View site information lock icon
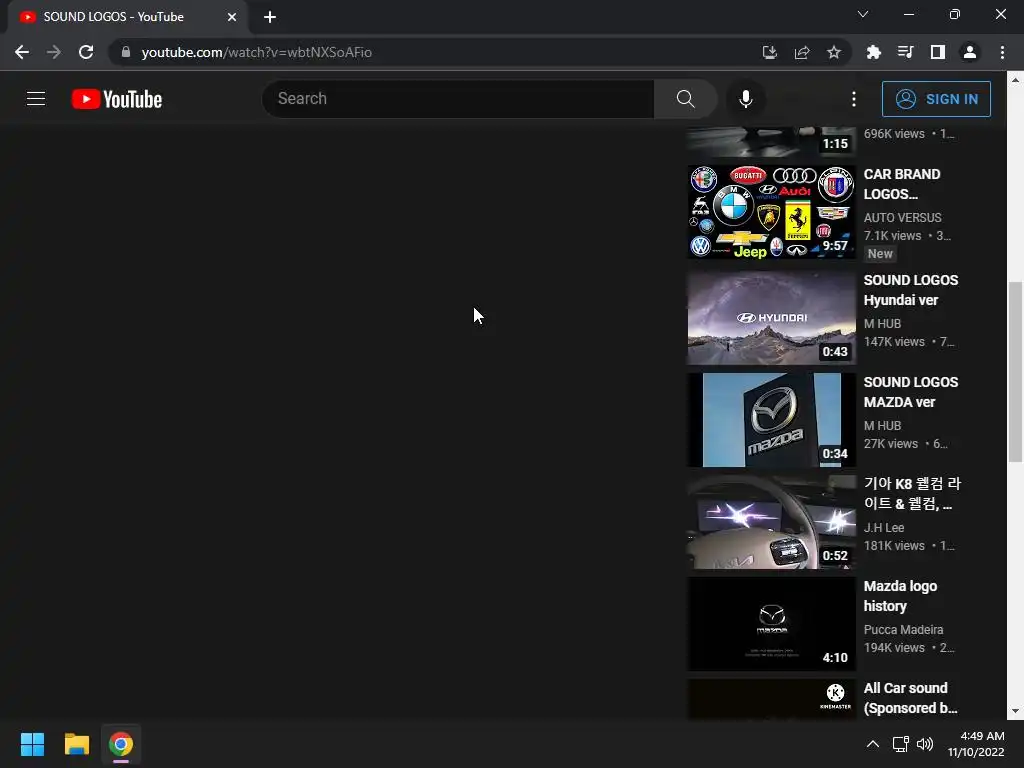Screen dimensions: 1024x768 point(126,52)
